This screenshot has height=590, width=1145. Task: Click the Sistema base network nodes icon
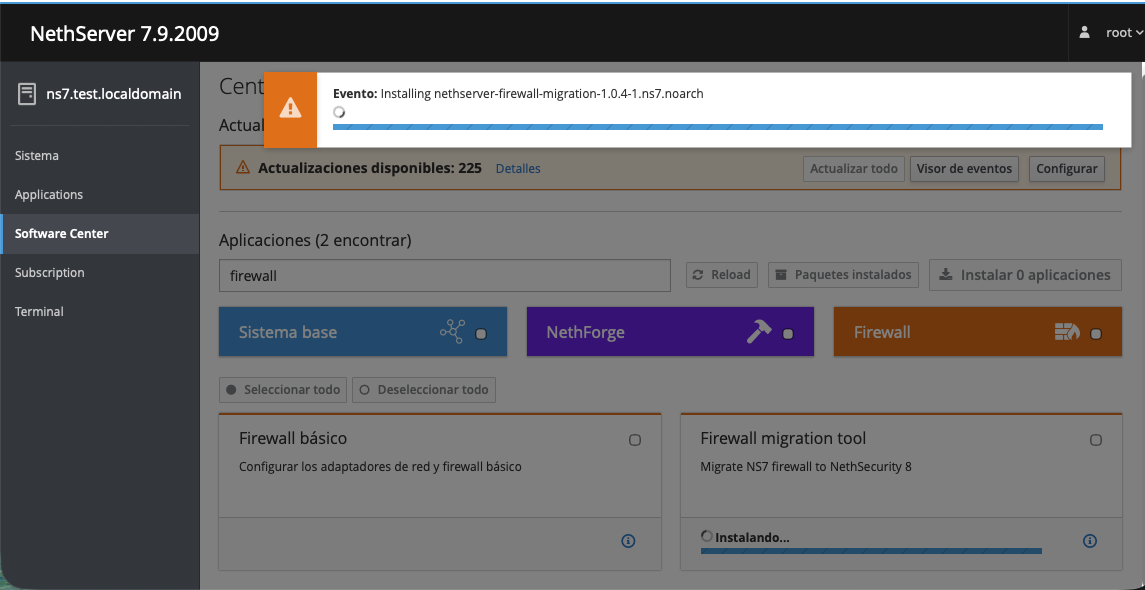452,332
